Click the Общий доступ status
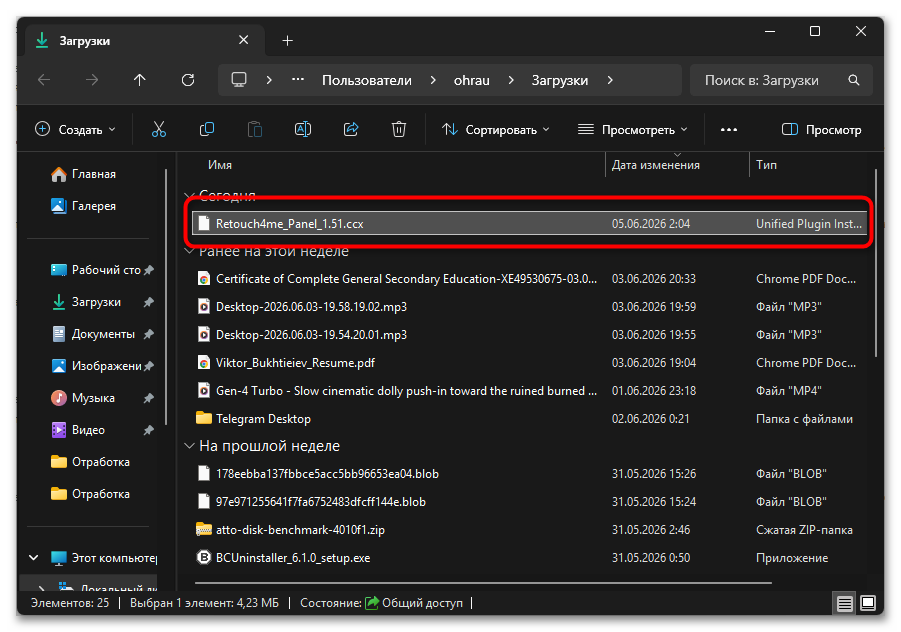 pyautogui.click(x=414, y=603)
